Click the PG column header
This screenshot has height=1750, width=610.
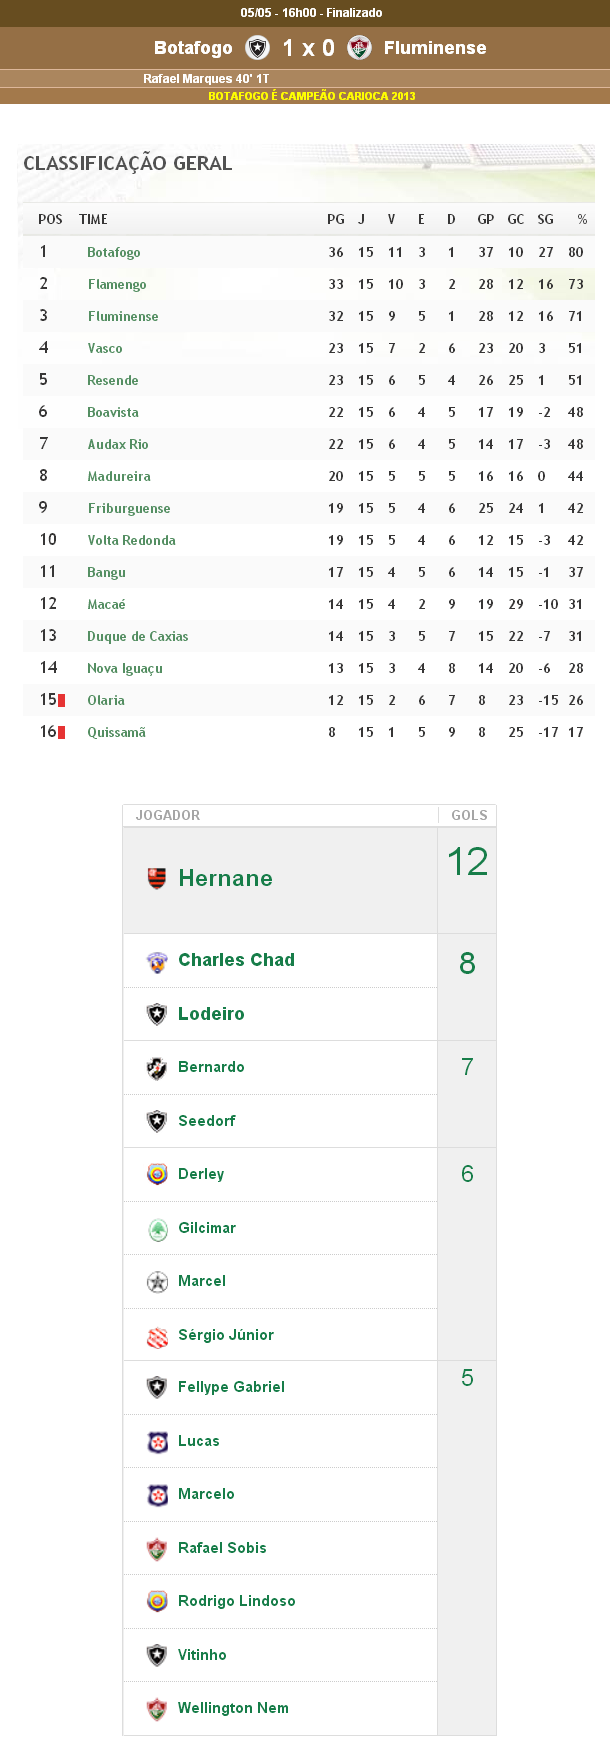pos(336,219)
